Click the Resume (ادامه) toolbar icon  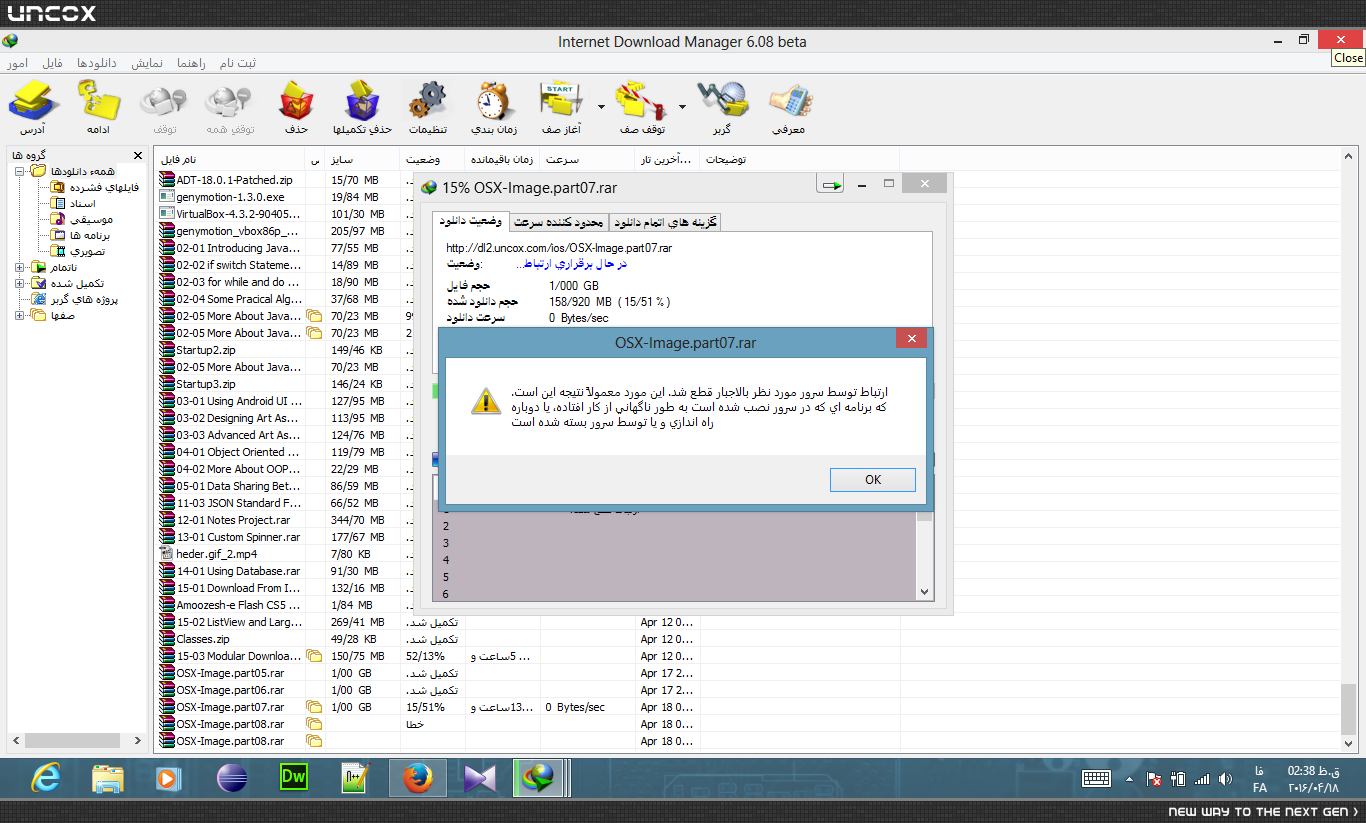98,101
